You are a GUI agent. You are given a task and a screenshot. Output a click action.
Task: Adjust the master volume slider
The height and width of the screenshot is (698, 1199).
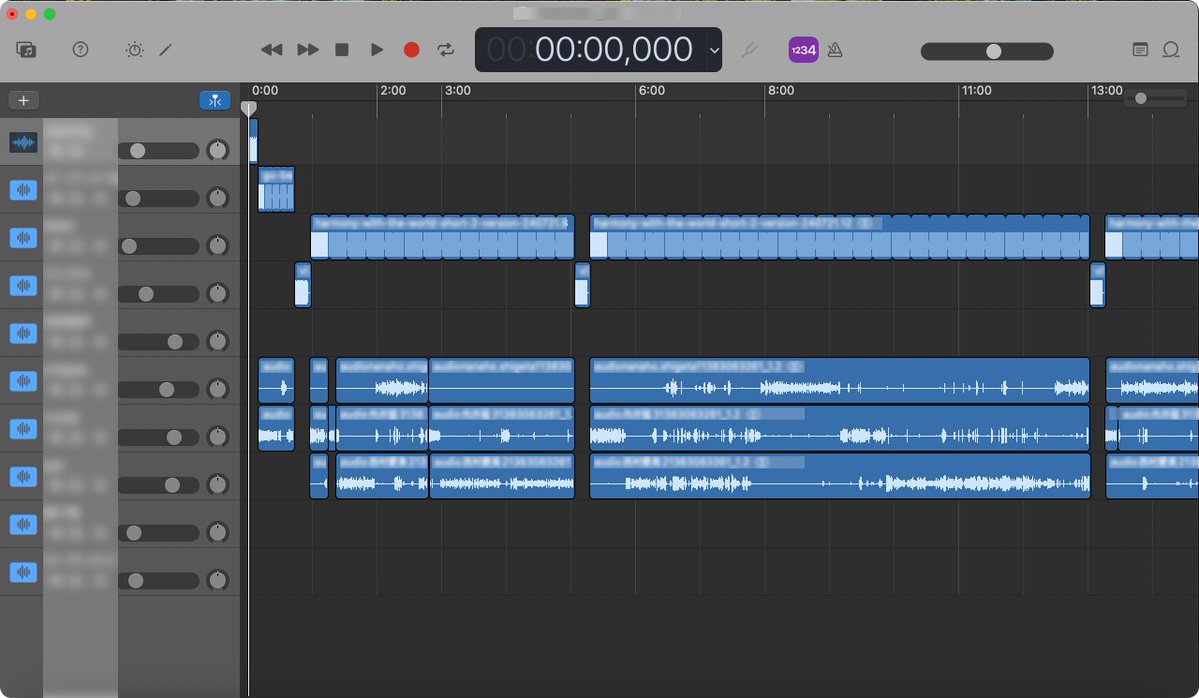tap(987, 51)
